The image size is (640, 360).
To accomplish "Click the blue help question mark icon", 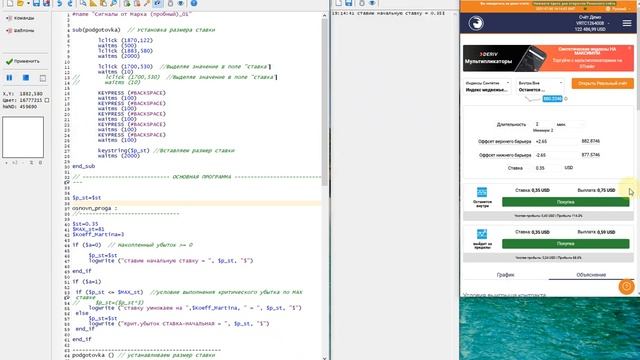I will click(194, 3).
